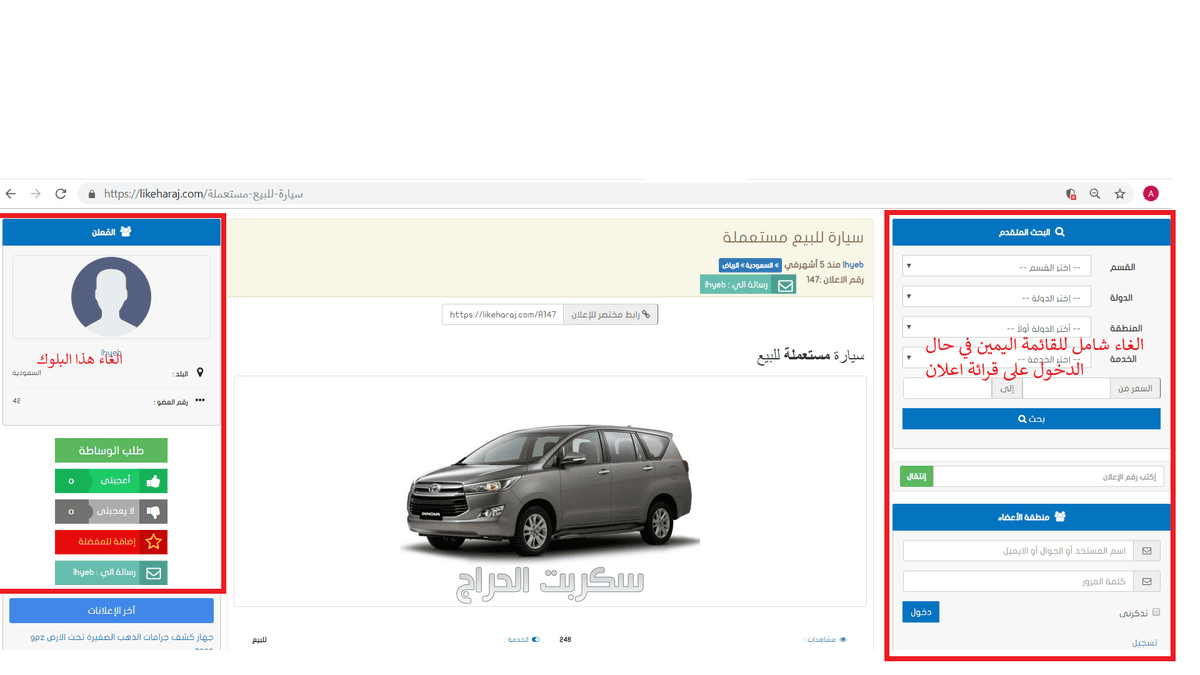Click the short URL field likeharaj.com/A147
The height and width of the screenshot is (675, 1200).
pos(503,314)
